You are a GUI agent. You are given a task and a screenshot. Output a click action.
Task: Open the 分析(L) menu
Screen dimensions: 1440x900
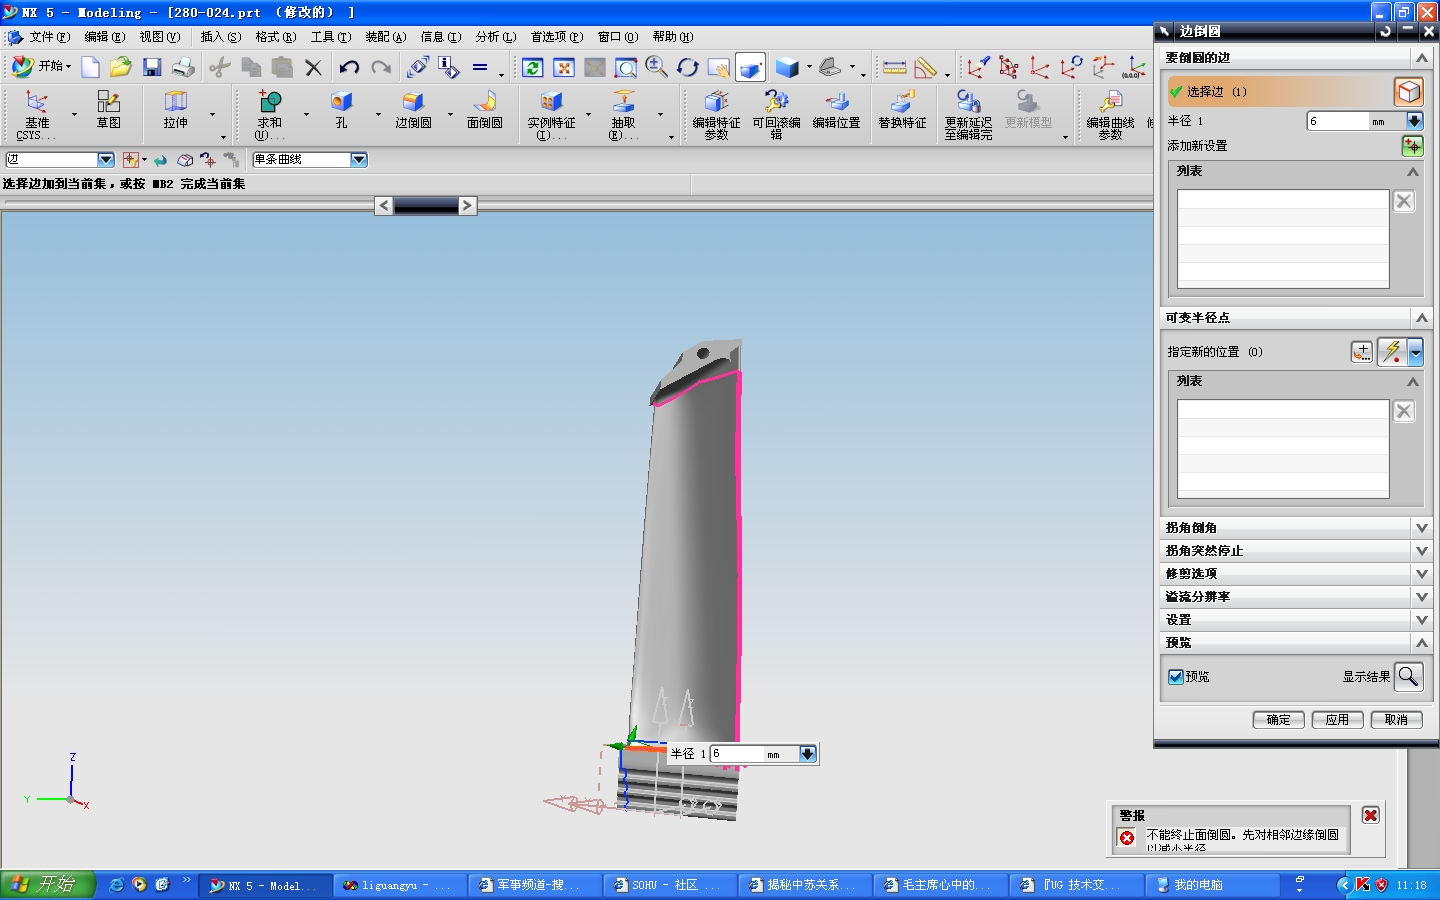click(x=496, y=37)
